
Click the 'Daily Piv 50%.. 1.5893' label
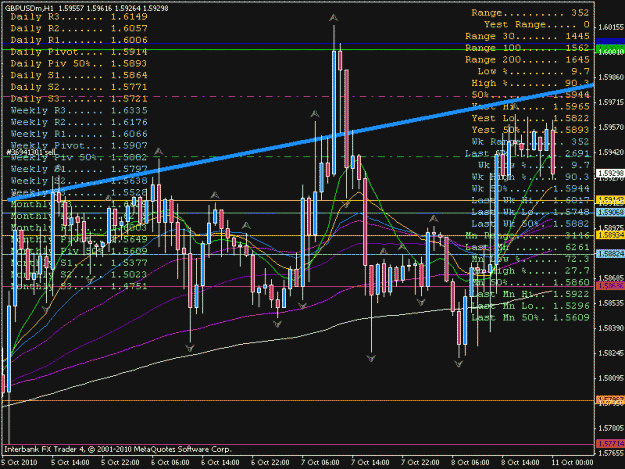79,63
